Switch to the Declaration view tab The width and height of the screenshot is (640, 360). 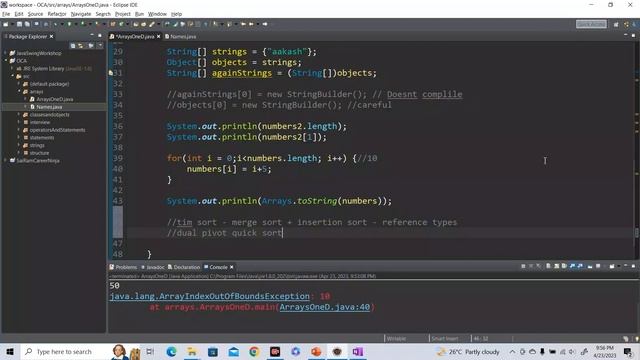point(184,267)
